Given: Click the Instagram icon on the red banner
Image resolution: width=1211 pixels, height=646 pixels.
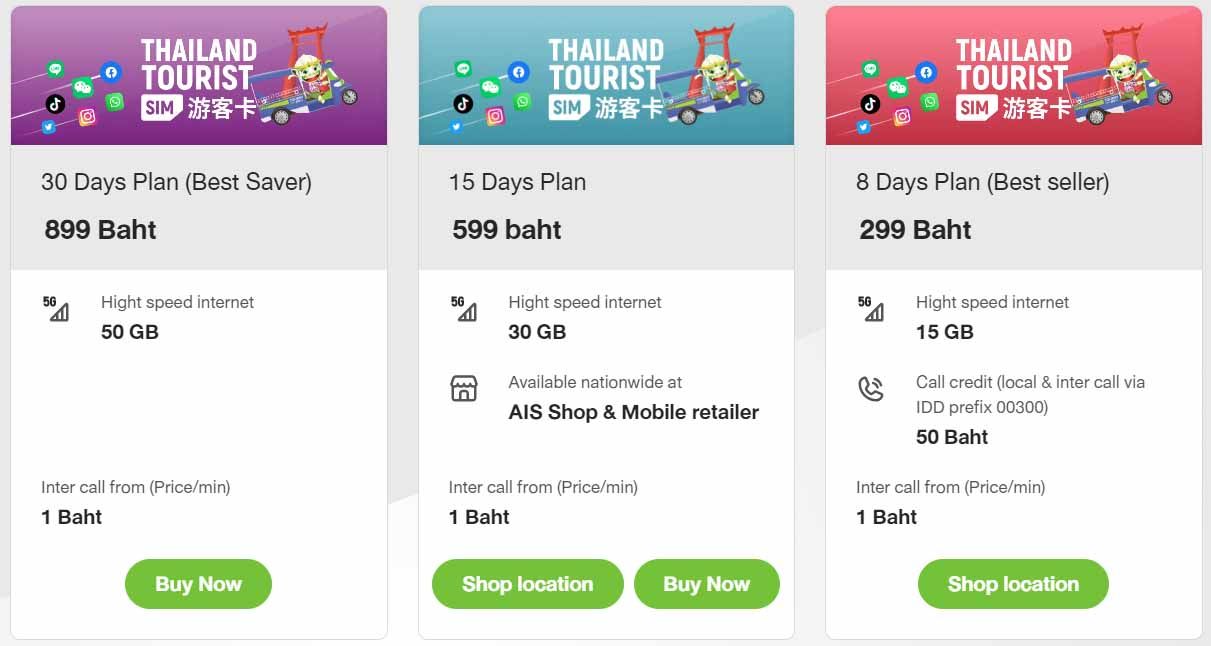Looking at the screenshot, I should (902, 116).
